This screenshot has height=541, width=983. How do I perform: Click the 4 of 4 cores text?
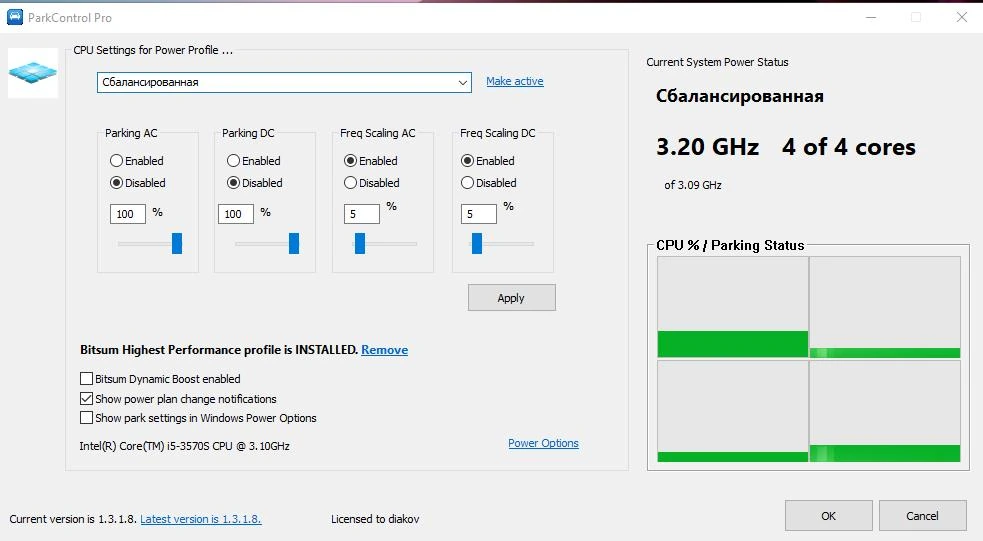pyautogui.click(x=849, y=147)
